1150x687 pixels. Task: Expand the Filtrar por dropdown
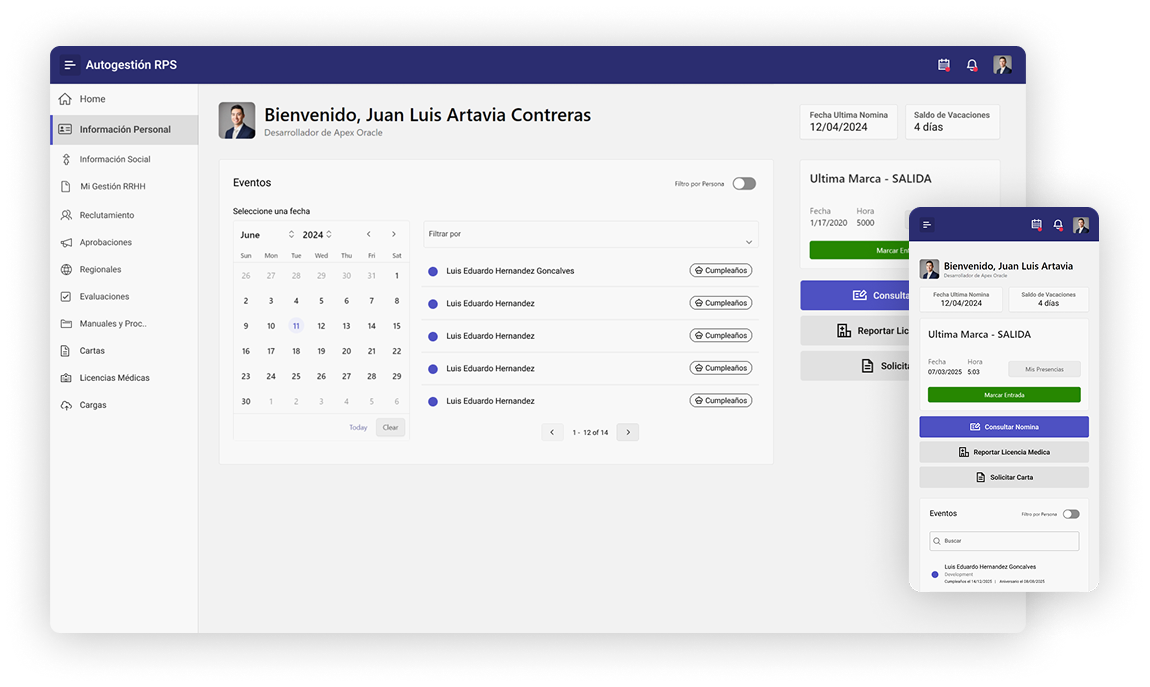(748, 241)
